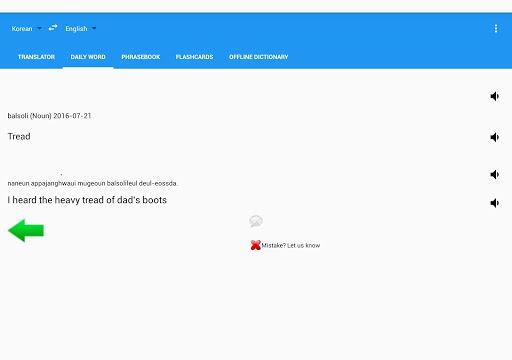Switch to the Translator tab

click(36, 57)
